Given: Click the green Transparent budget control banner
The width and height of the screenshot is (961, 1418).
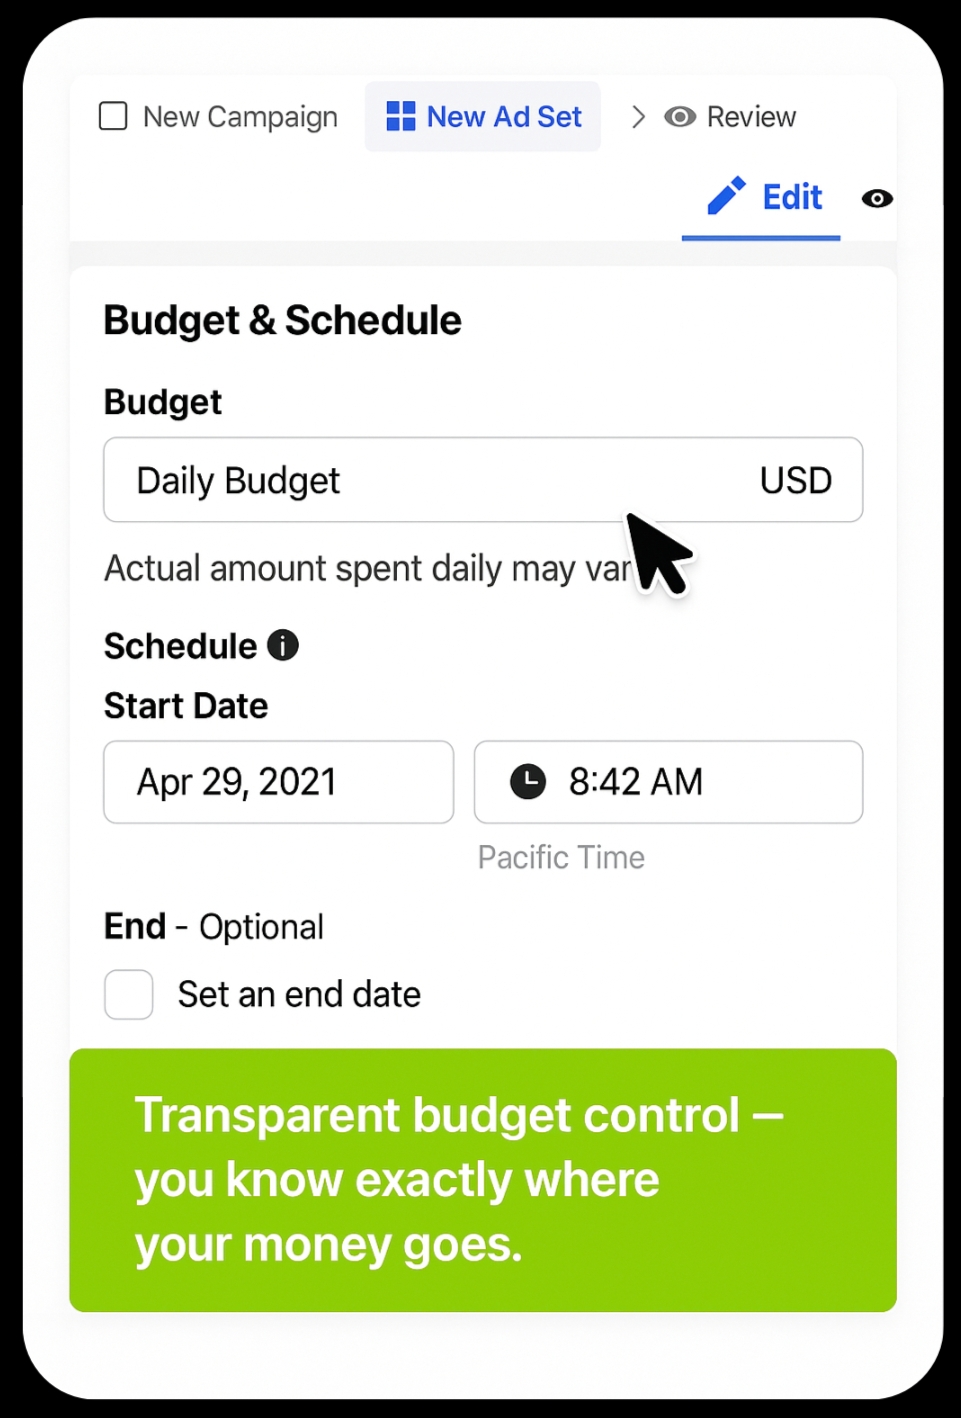Looking at the screenshot, I should coord(483,1180).
